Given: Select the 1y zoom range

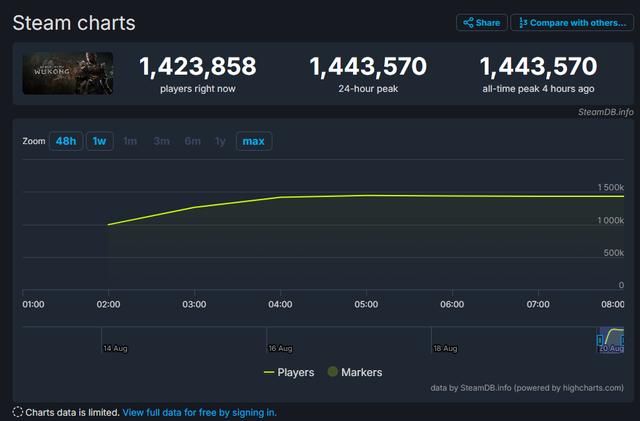Looking at the screenshot, I should click(220, 141).
